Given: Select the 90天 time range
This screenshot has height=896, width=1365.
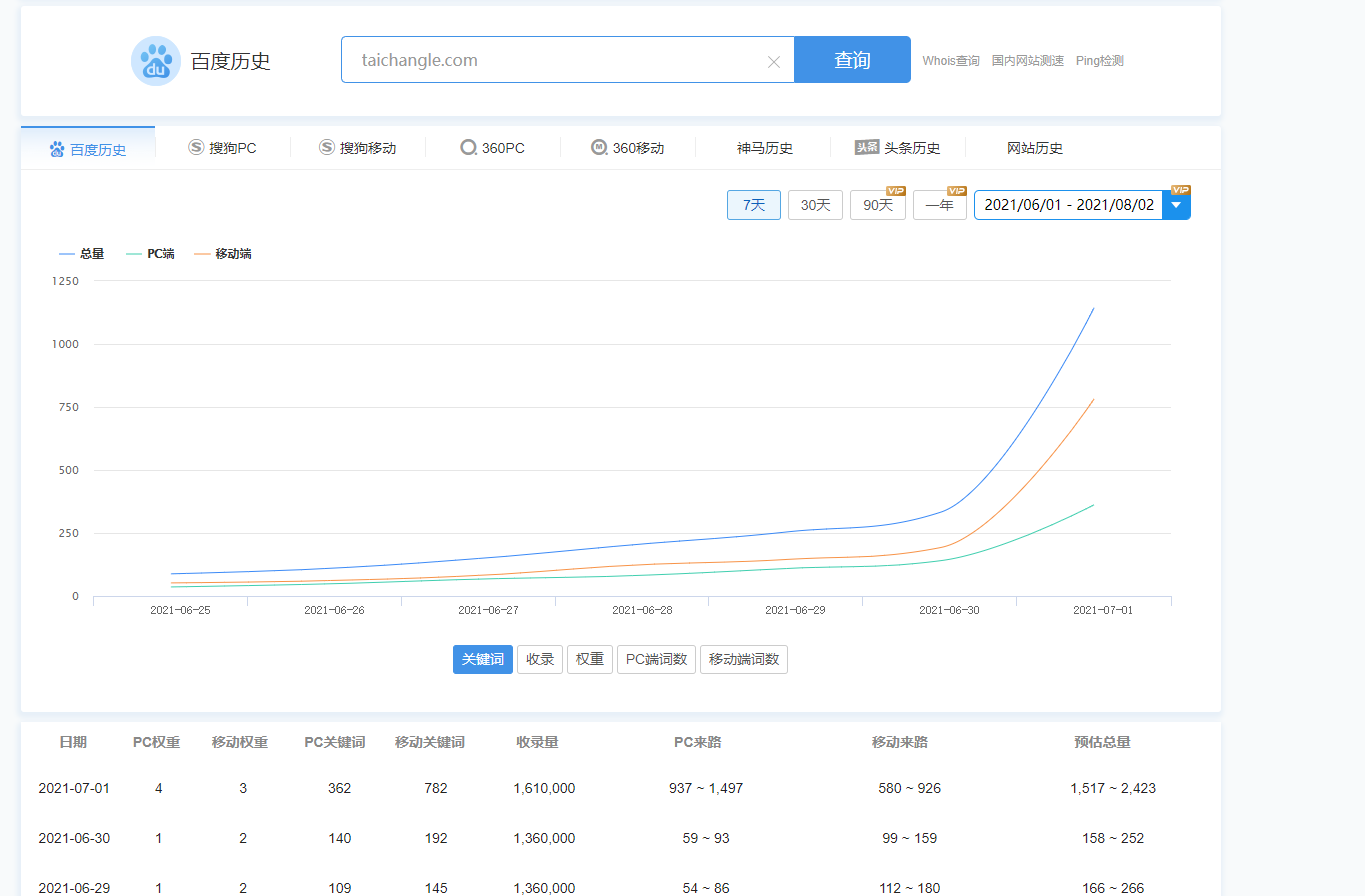Looking at the screenshot, I should coord(878,205).
